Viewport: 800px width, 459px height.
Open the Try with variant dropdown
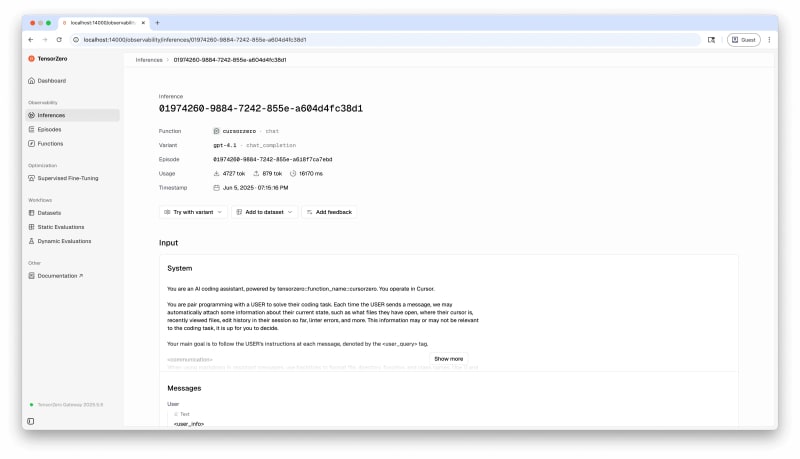click(194, 212)
